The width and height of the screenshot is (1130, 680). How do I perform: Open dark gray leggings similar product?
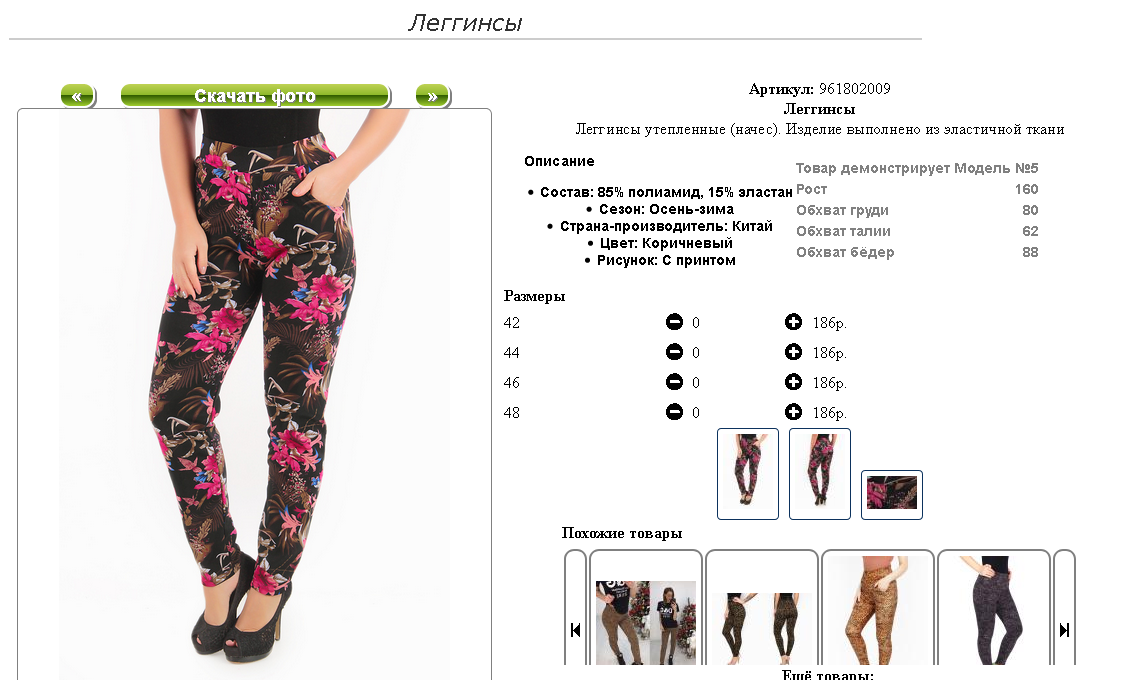[x=994, y=609]
